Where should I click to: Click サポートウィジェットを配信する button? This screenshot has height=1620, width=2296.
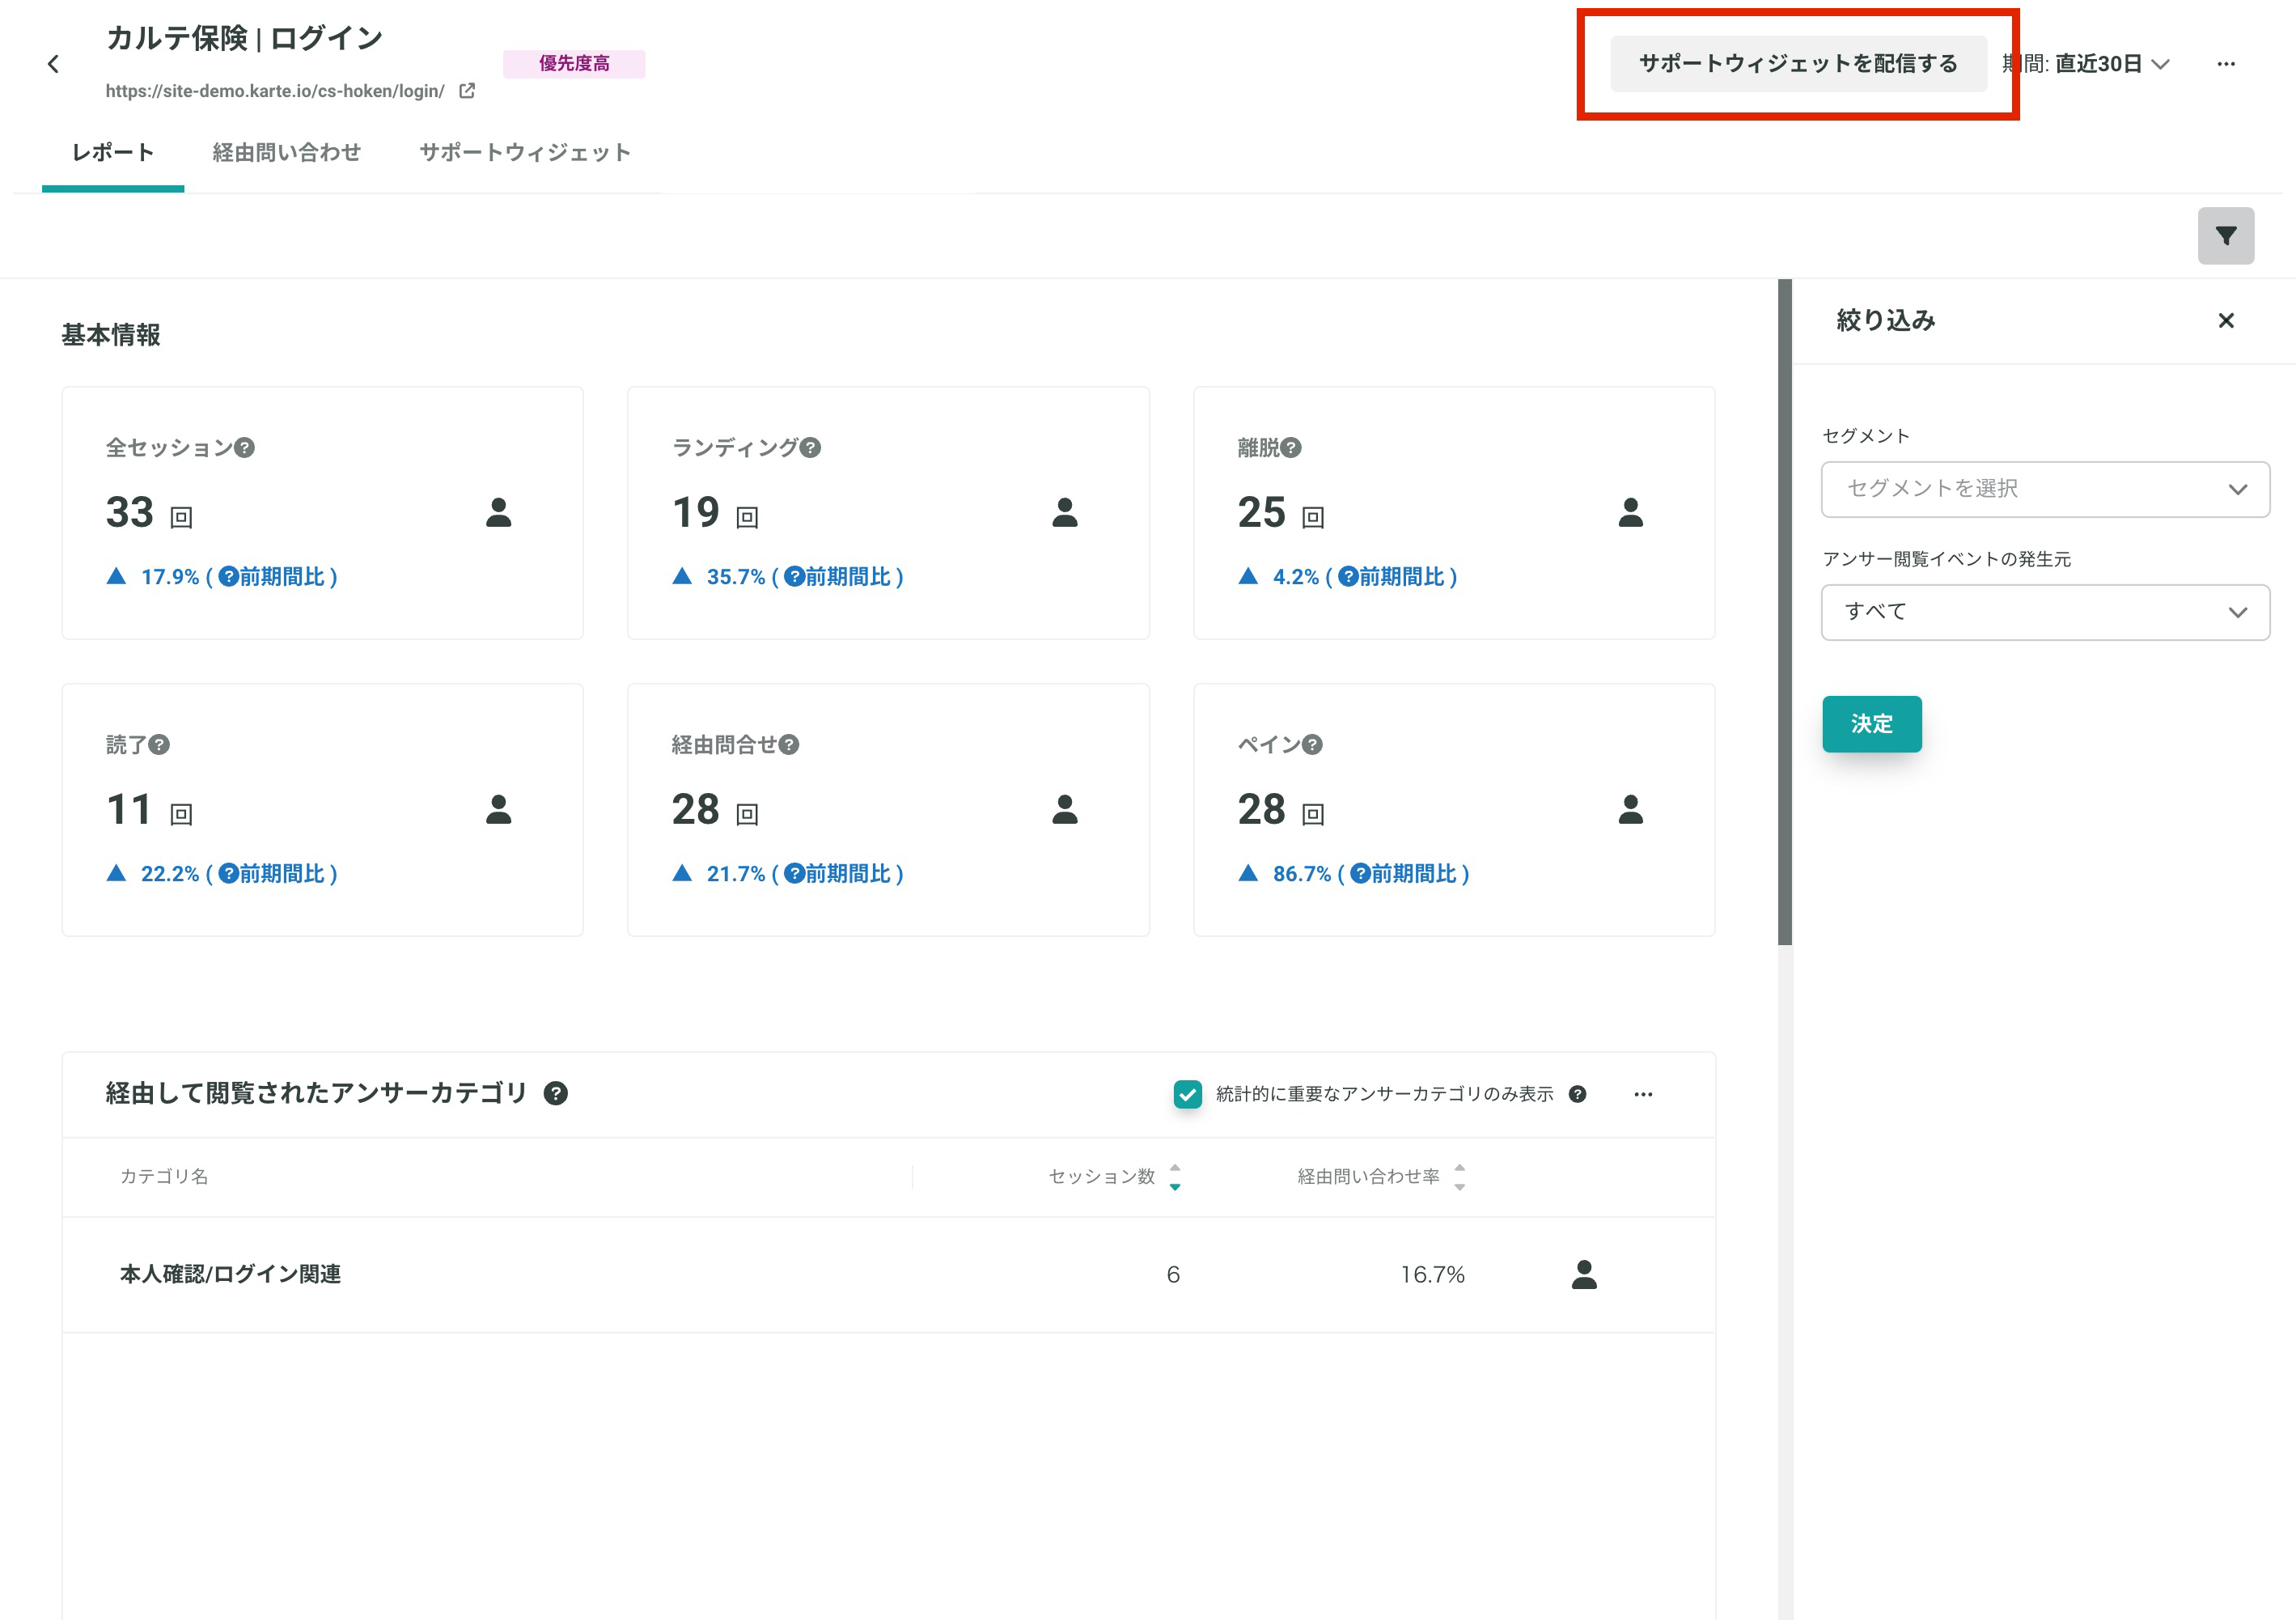1797,64
